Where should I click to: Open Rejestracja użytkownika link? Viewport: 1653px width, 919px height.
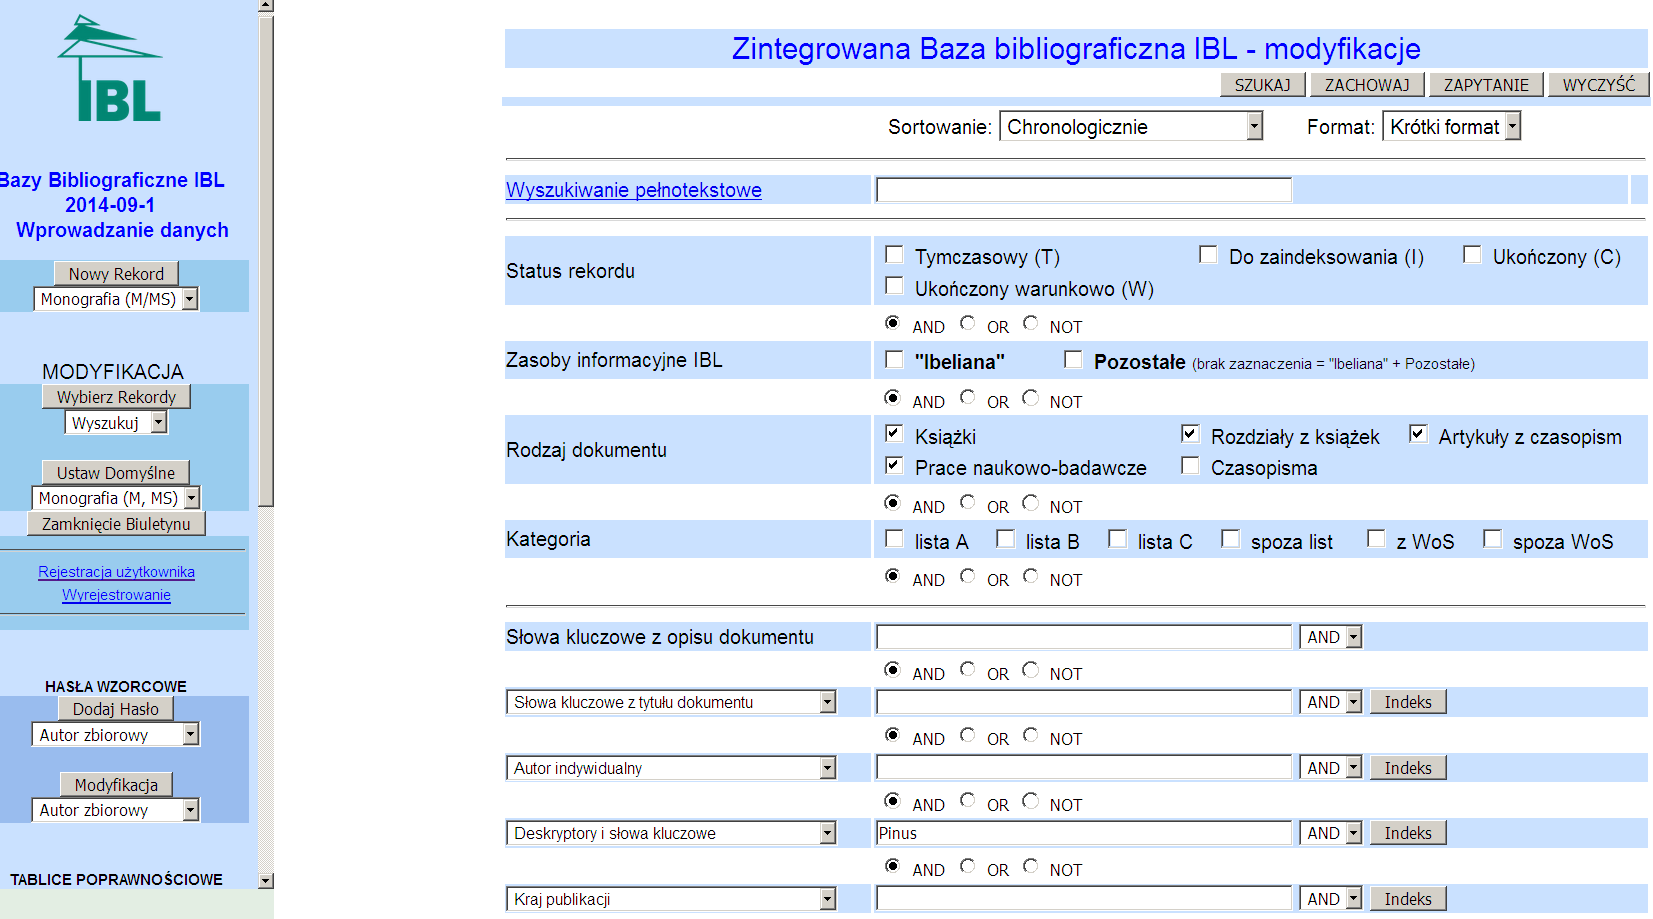[x=116, y=572]
